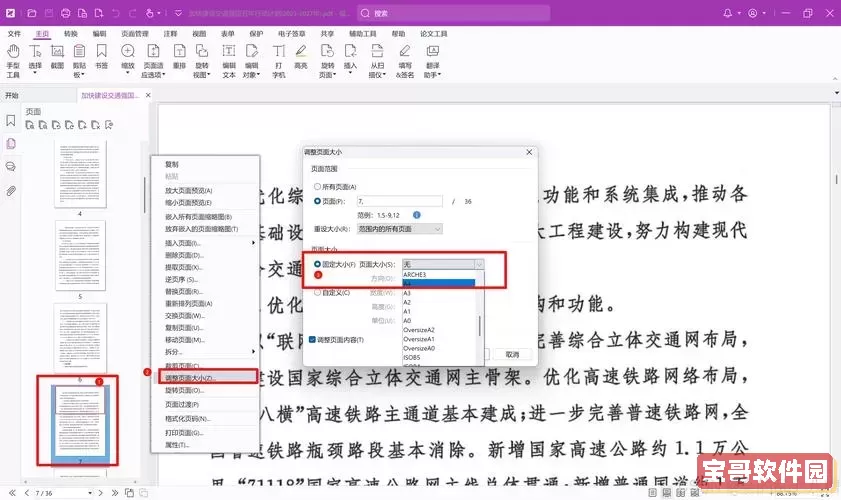Select the Edit Text (编辑文本) tool
The width and height of the screenshot is (841, 500).
pos(229,52)
